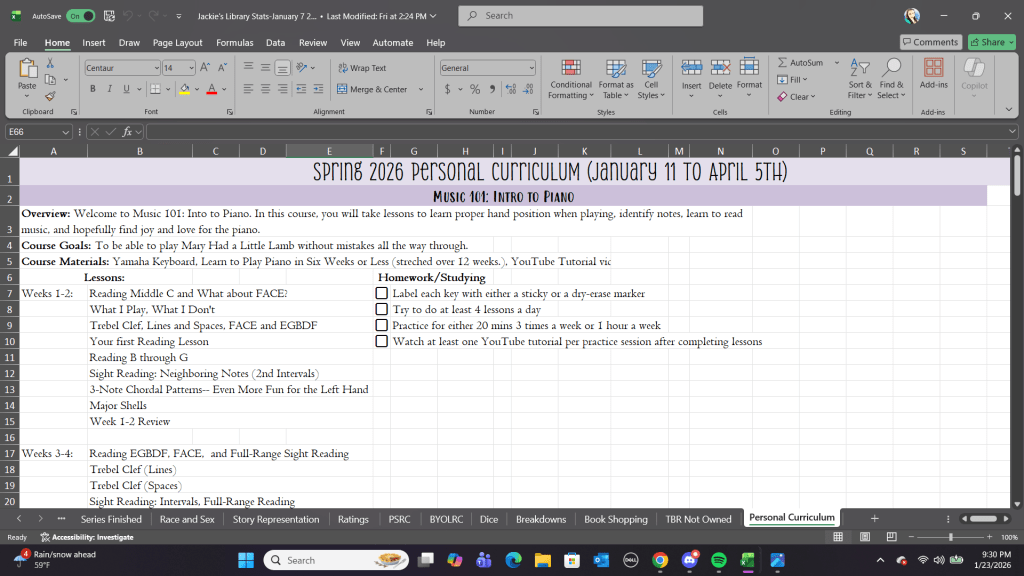
Task: Click the Add-ins icon in the ribbon
Action: point(933,75)
